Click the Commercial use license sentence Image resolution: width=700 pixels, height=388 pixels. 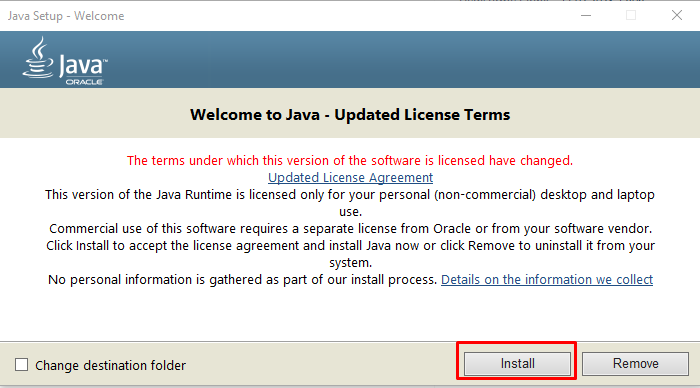click(350, 229)
